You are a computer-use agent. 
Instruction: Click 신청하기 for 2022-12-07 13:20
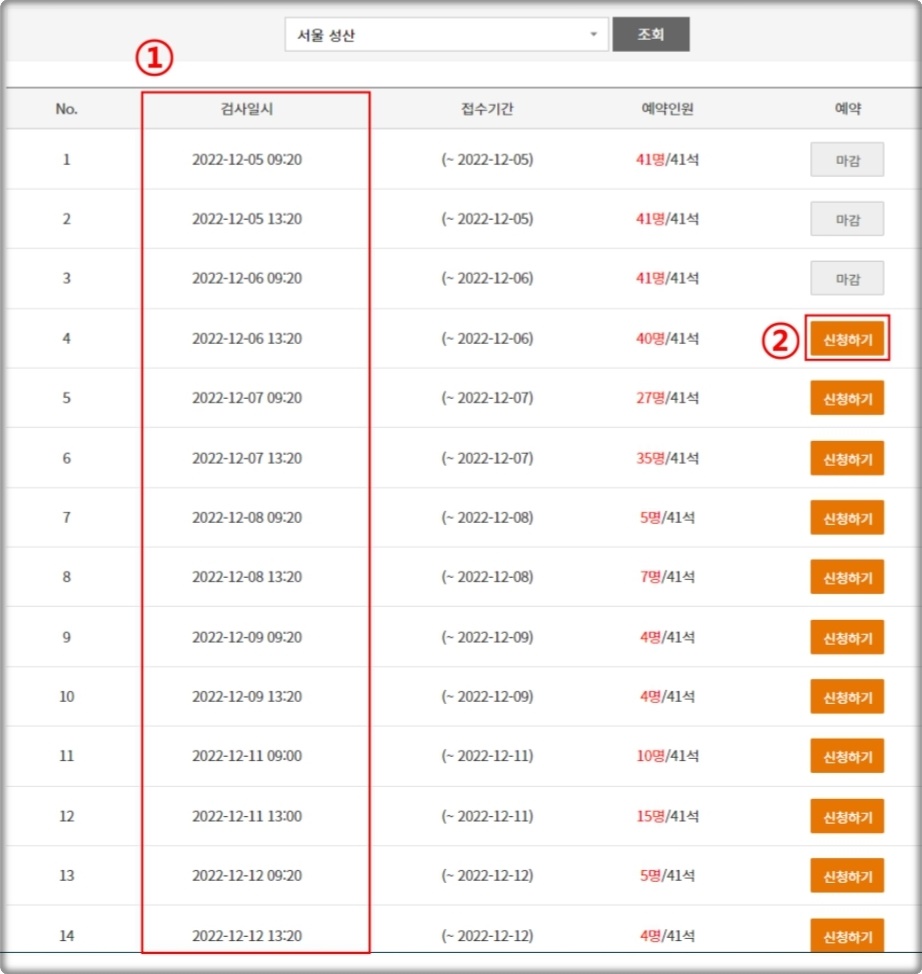tap(847, 458)
